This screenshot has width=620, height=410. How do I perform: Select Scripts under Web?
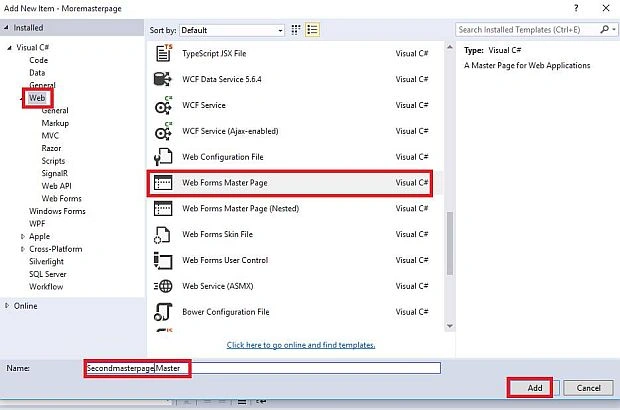coord(53,161)
